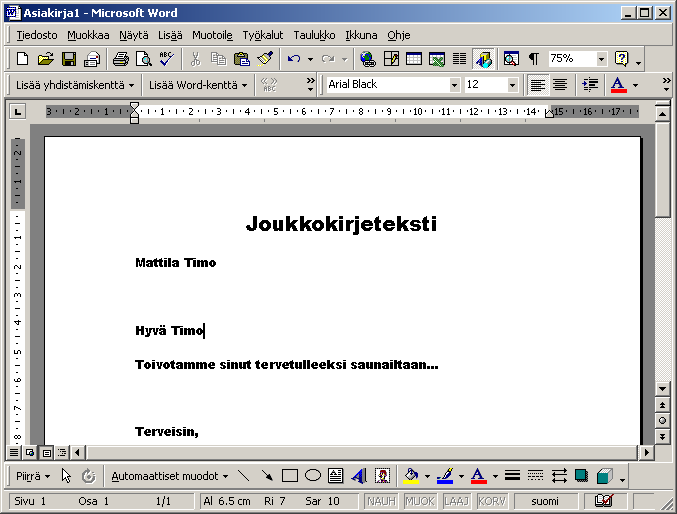The image size is (677, 514).
Task: Toggle left text alignment
Action: coord(537,85)
